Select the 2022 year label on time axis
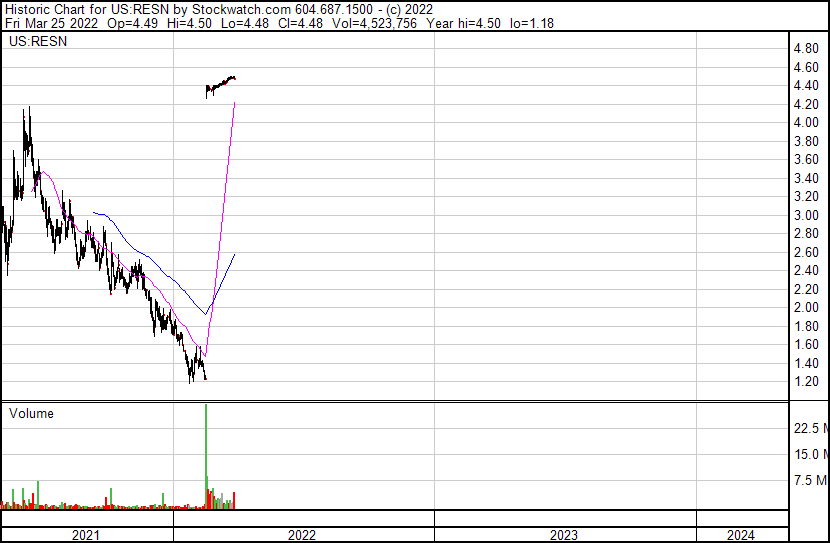The height and width of the screenshot is (543, 830). tap(302, 535)
